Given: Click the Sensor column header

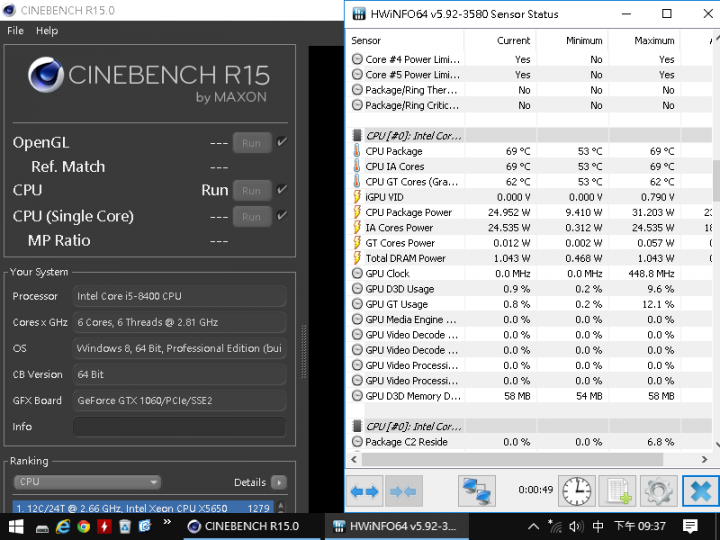Looking at the screenshot, I should coord(405,40).
